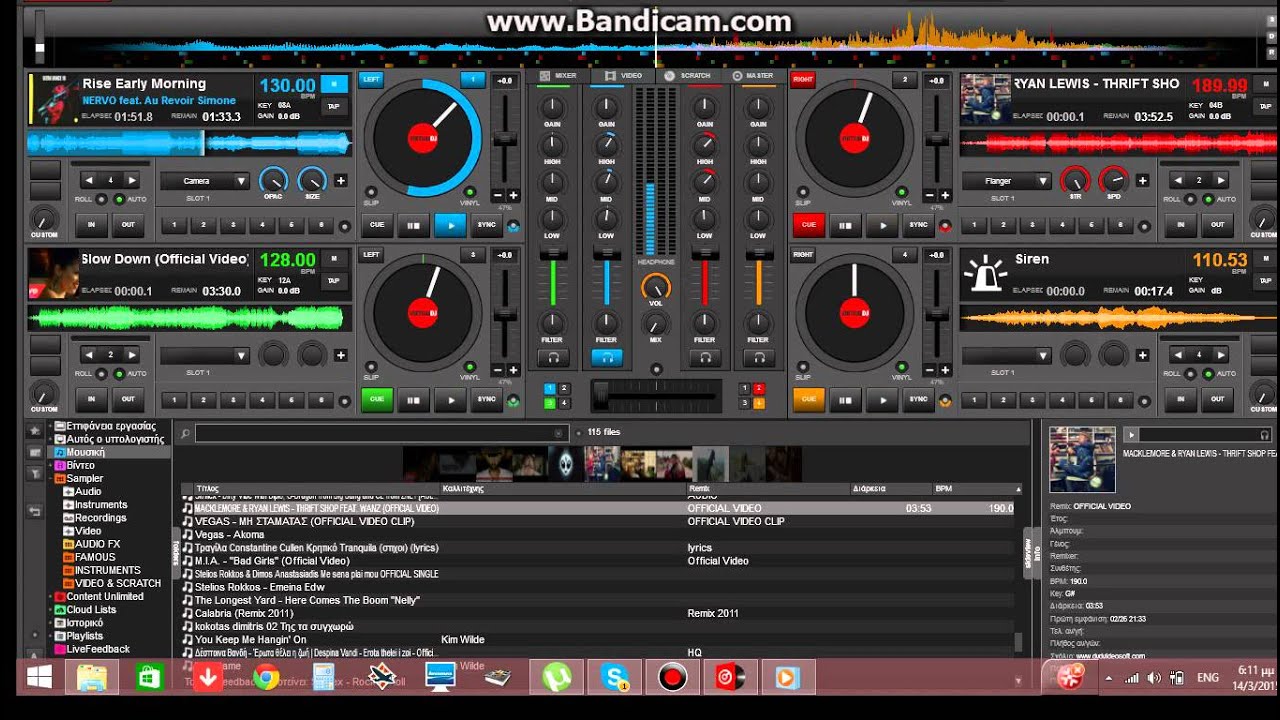Select the Sampler folder in the browser tree

tap(84, 478)
